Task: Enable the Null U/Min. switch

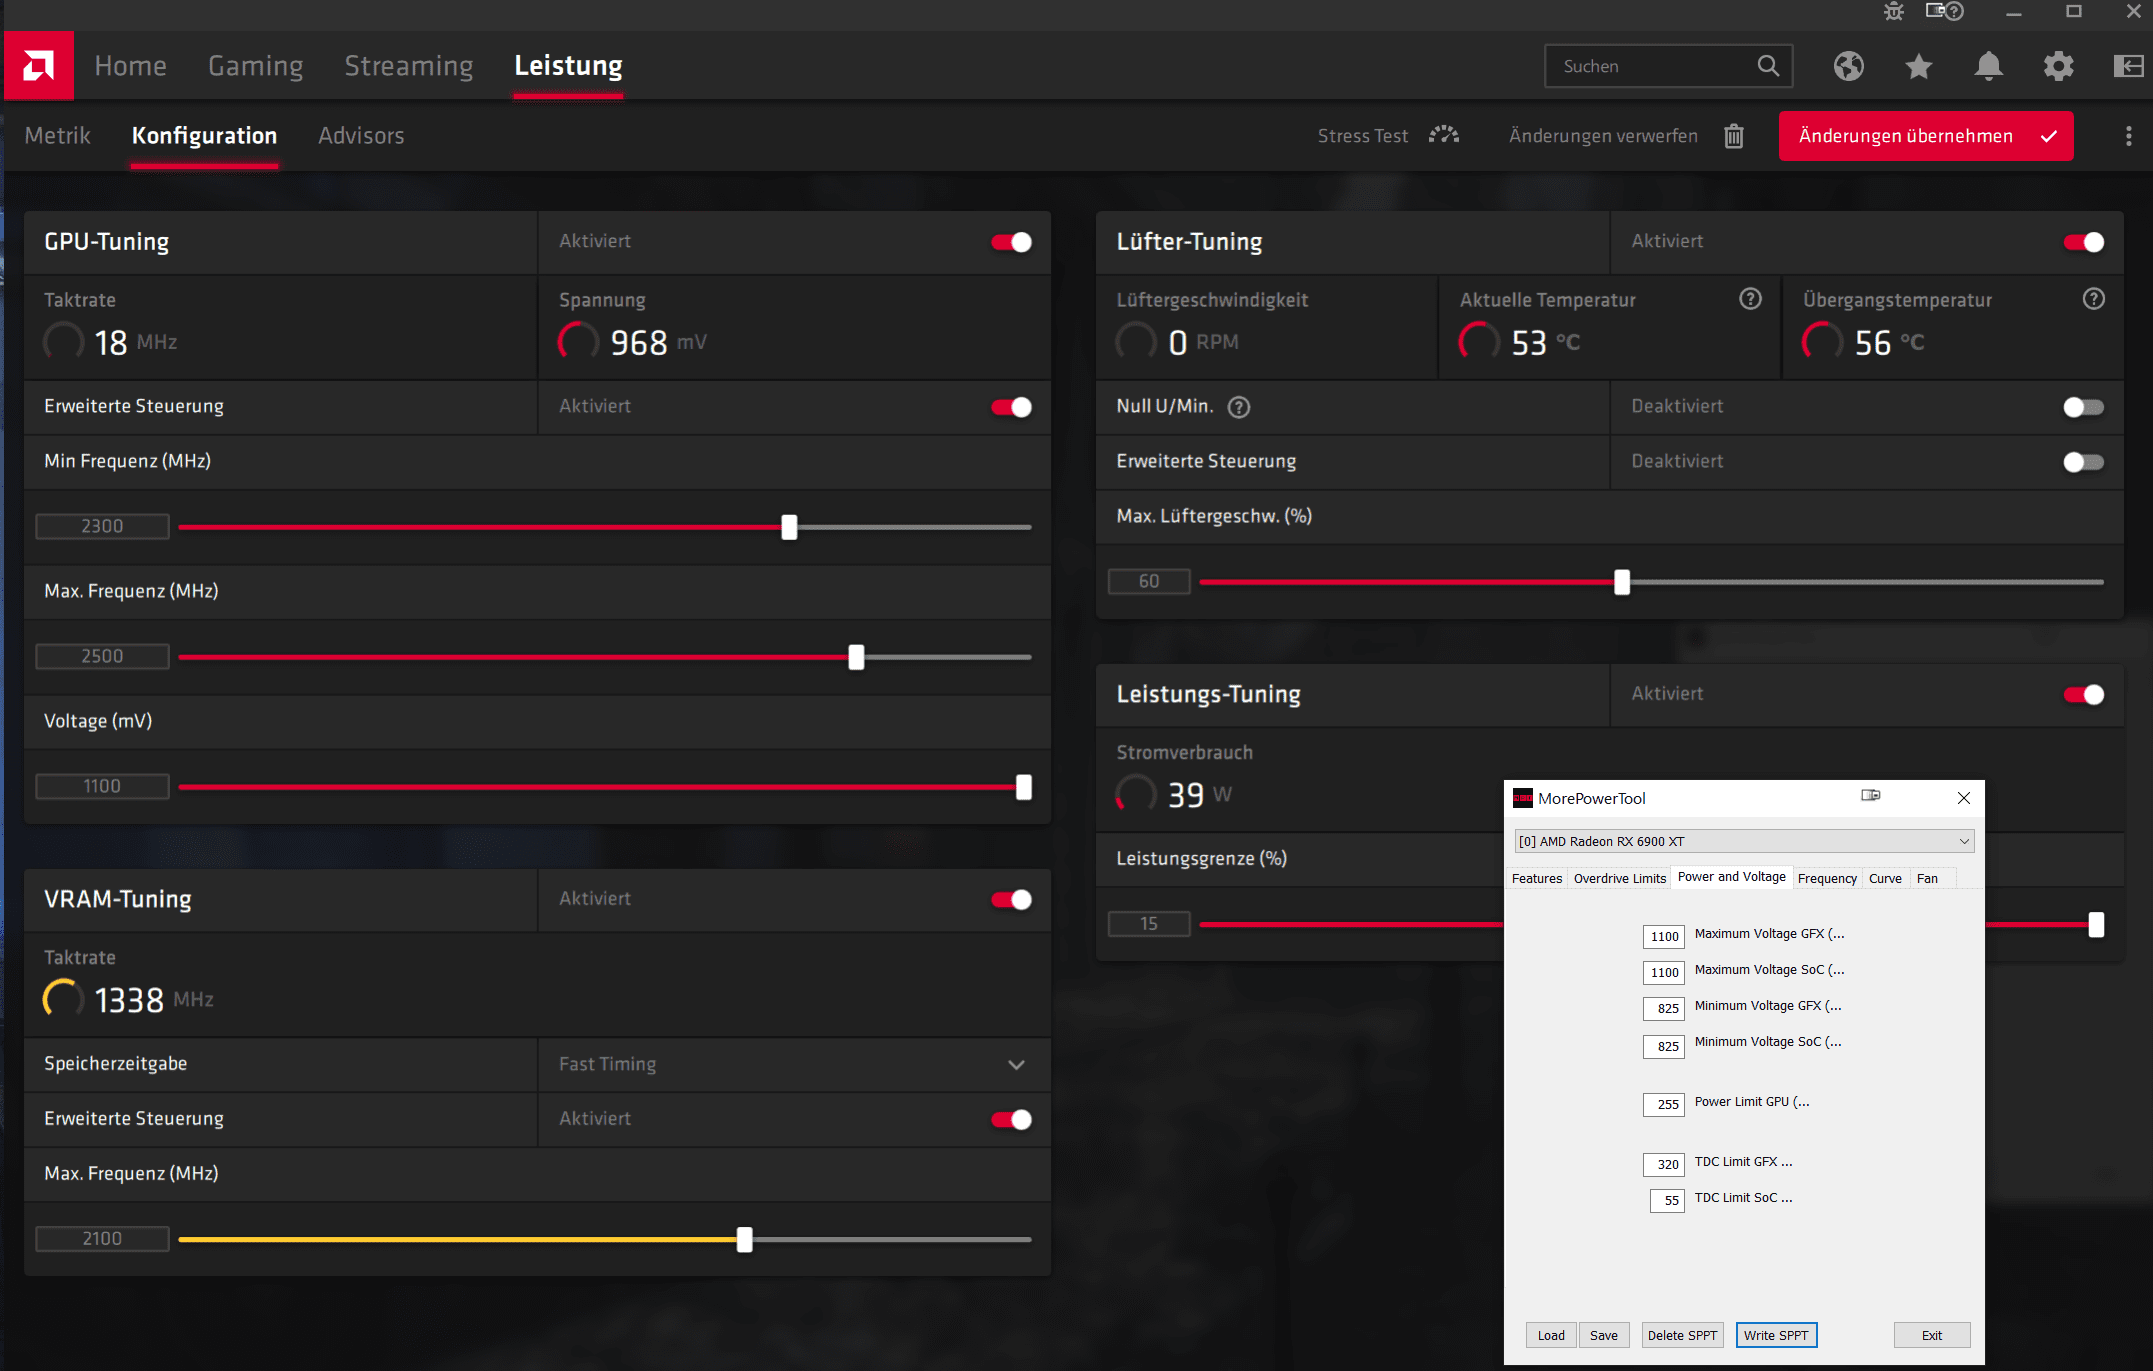Action: tap(2084, 407)
